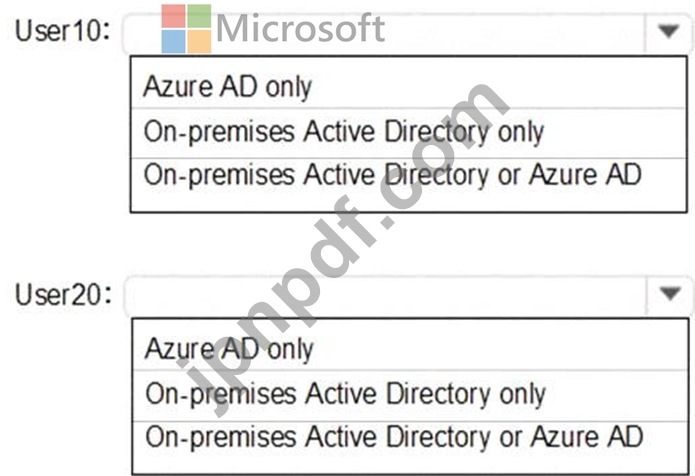Click the red square of Microsoft logo

(x=173, y=16)
